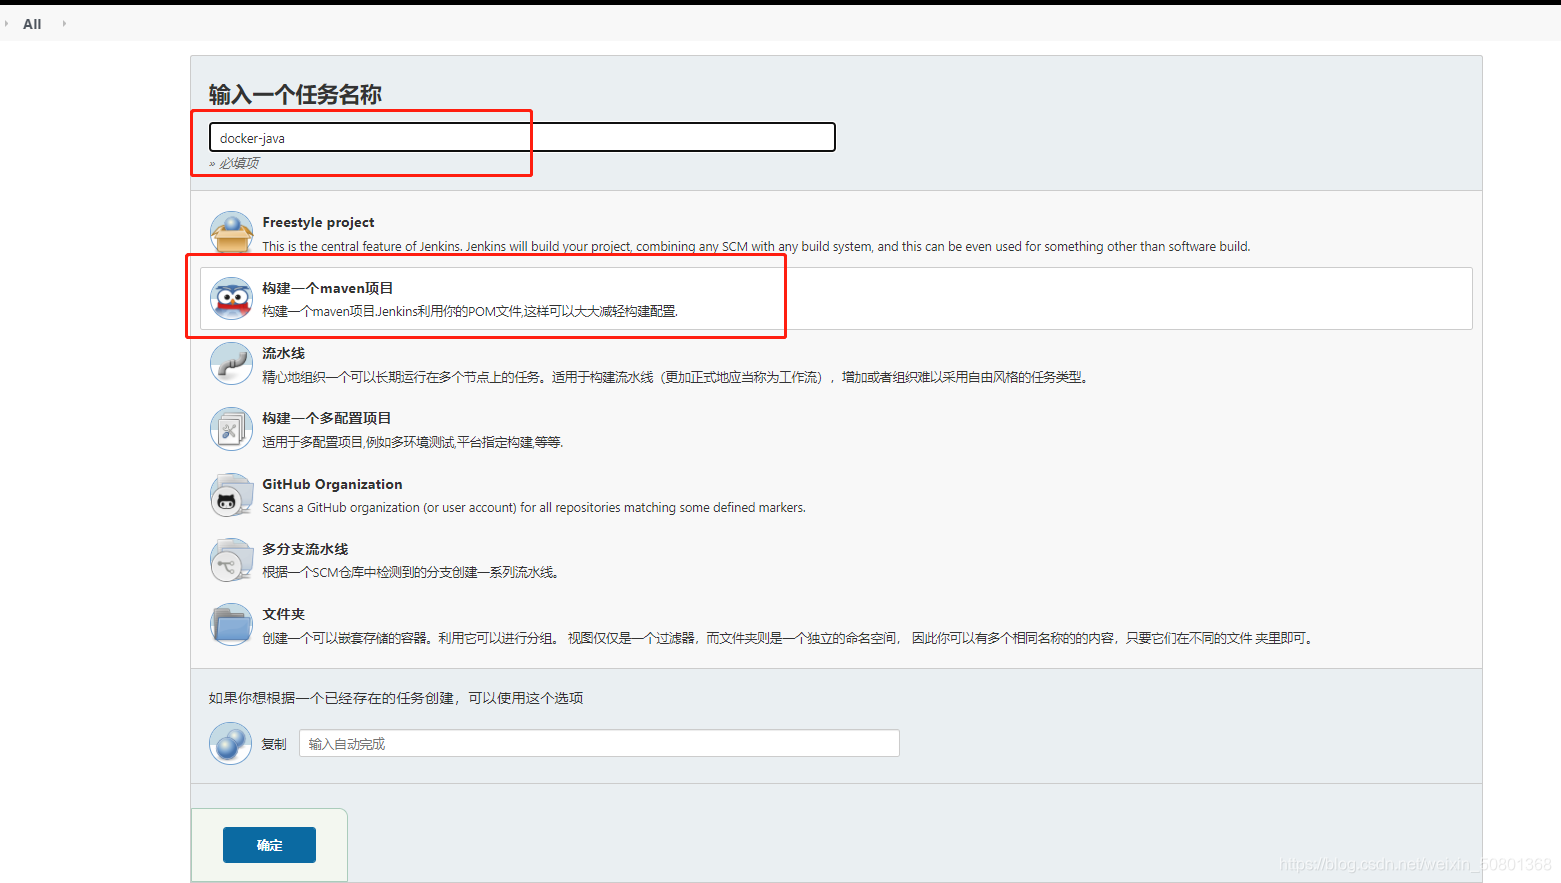This screenshot has width=1561, height=883.
Task: Select the GitHub Organization title
Action: pyautogui.click(x=332, y=484)
